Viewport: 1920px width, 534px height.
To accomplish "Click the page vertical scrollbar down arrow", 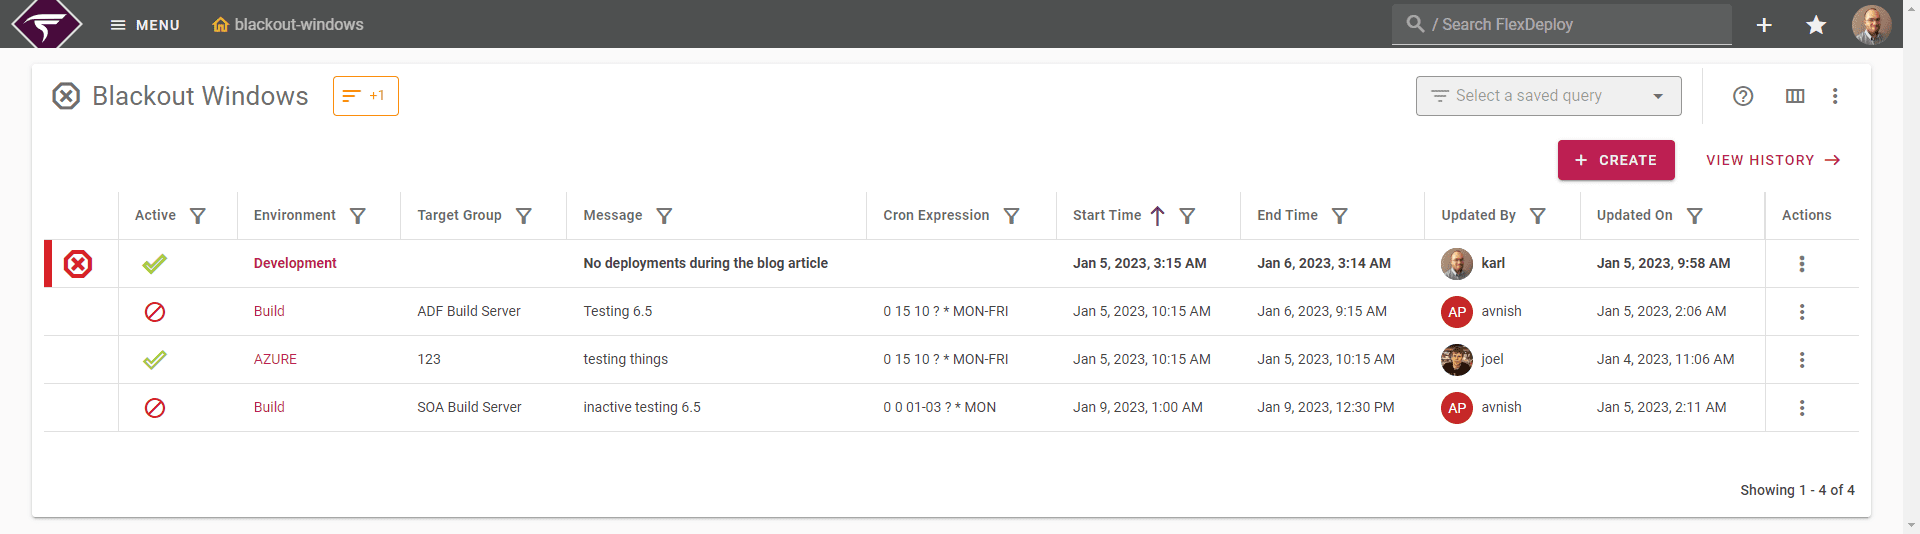I will click(1912, 525).
